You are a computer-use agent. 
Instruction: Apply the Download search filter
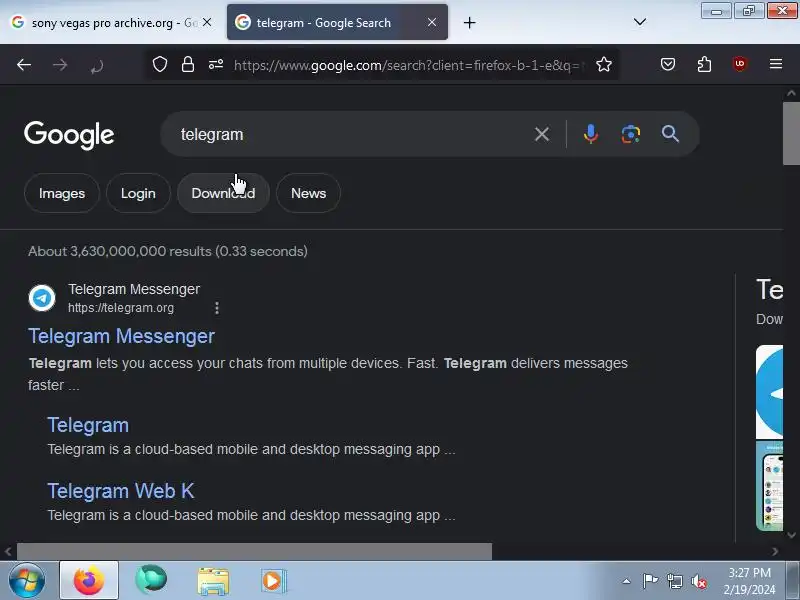pos(223,193)
